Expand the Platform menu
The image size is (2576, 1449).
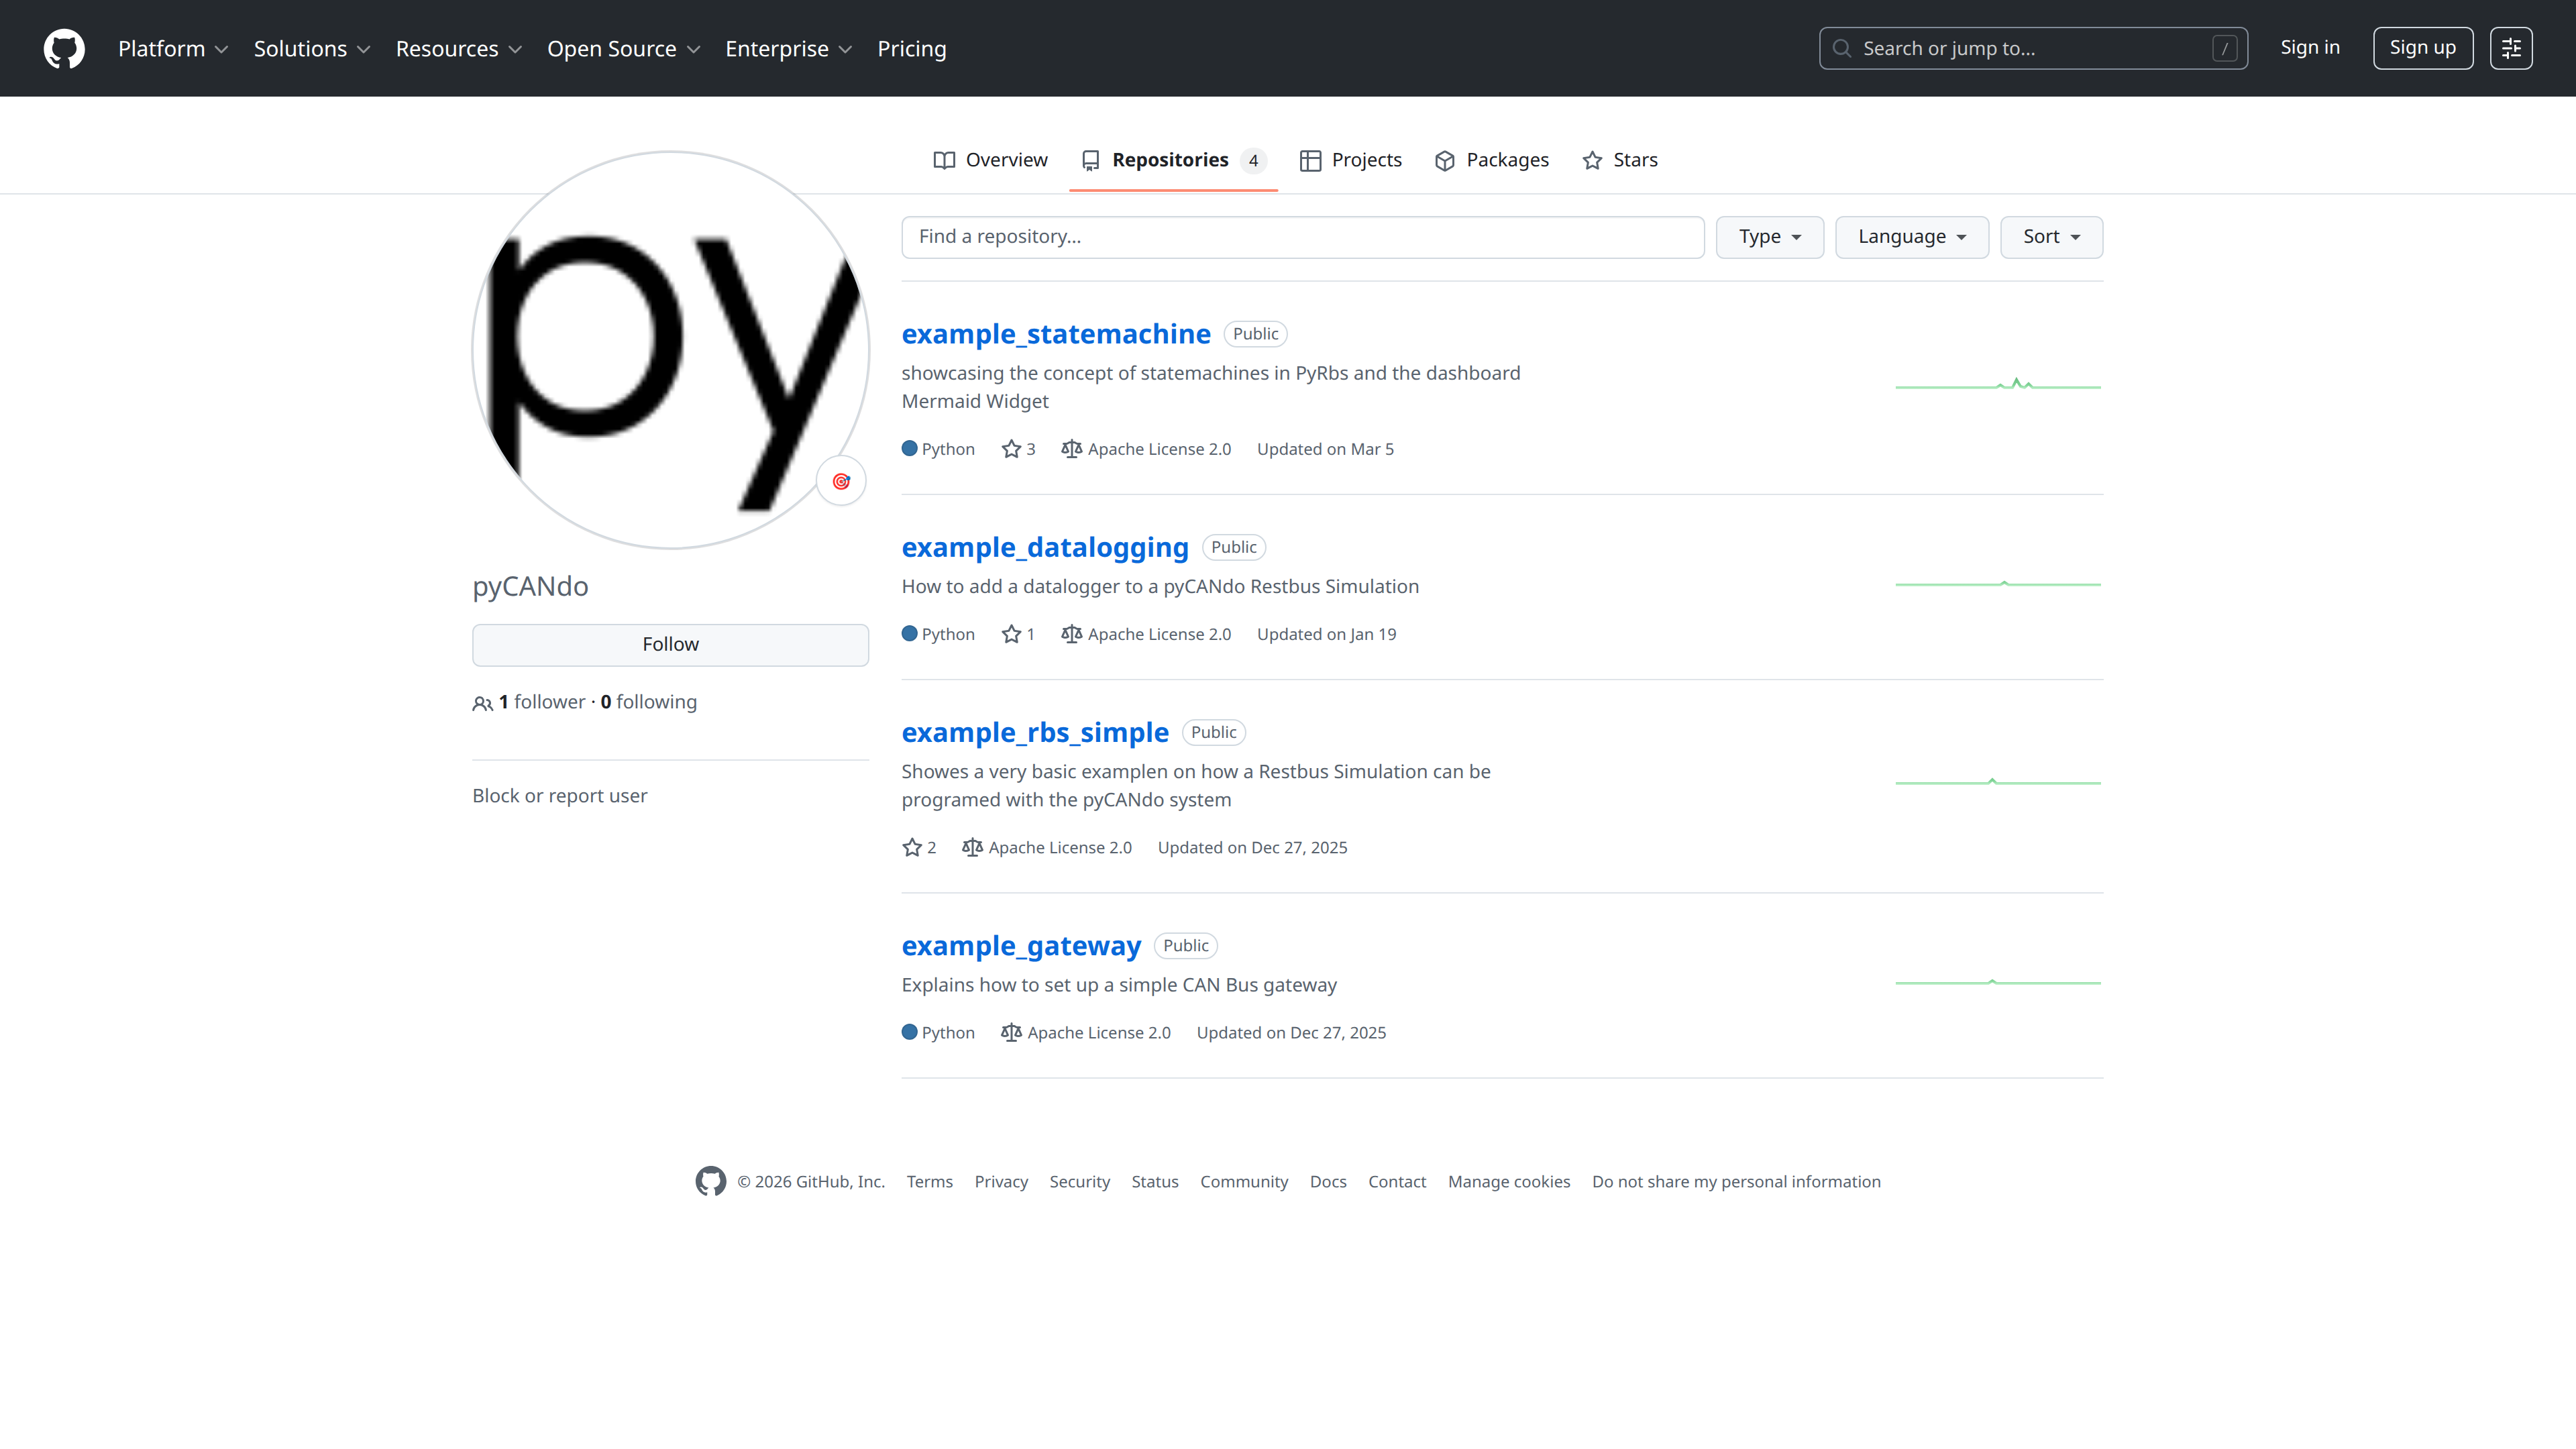[x=173, y=48]
